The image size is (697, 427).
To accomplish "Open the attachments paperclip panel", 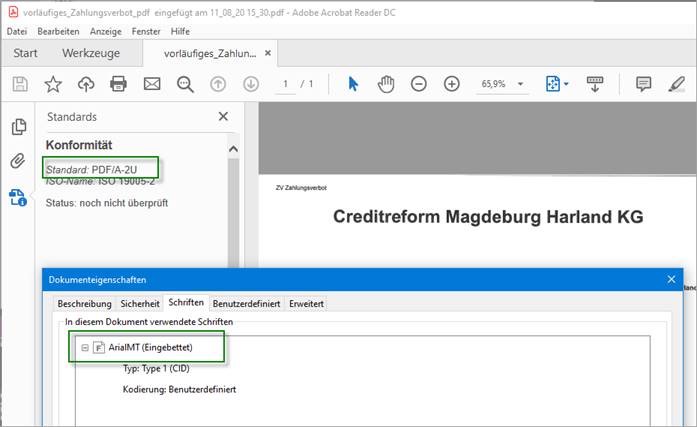I will pyautogui.click(x=18, y=161).
